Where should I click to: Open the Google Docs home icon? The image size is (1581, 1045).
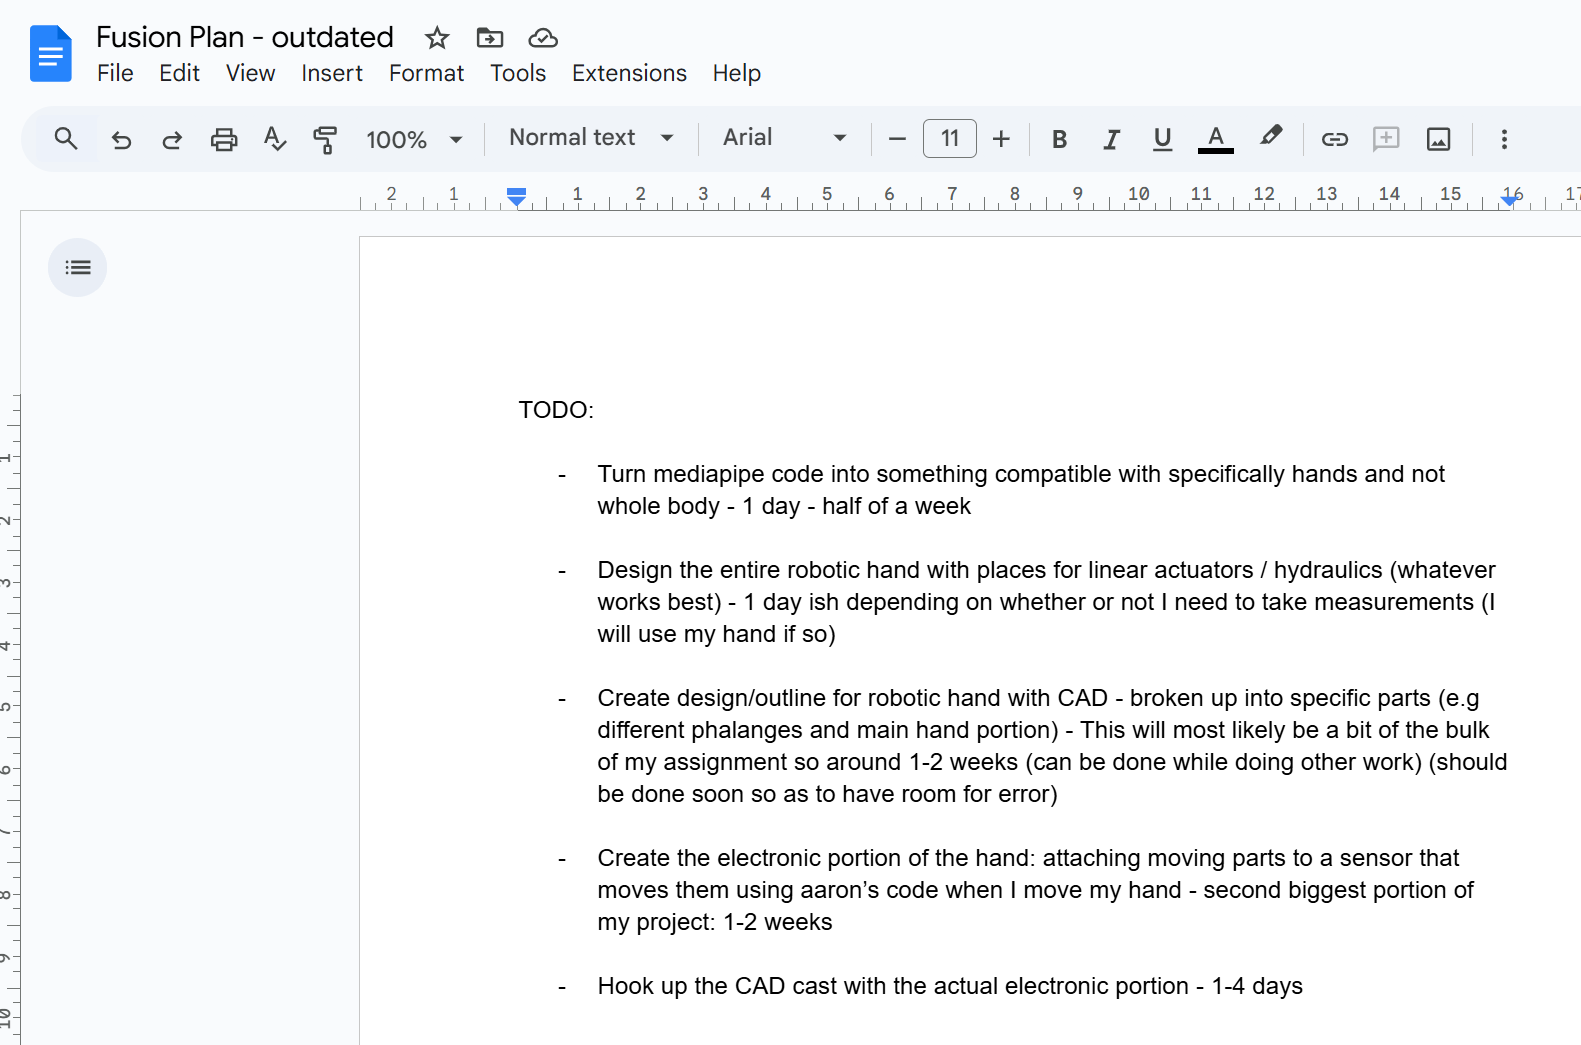tap(51, 54)
